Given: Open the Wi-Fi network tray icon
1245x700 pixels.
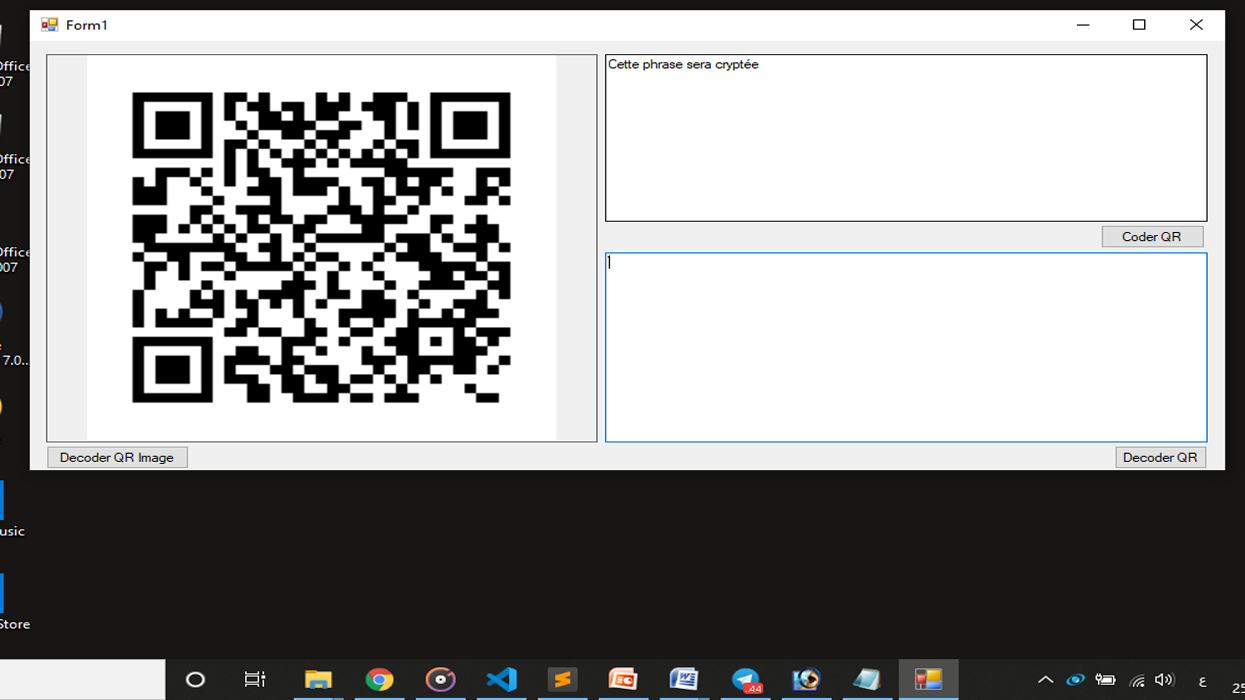Looking at the screenshot, I should (x=1136, y=681).
